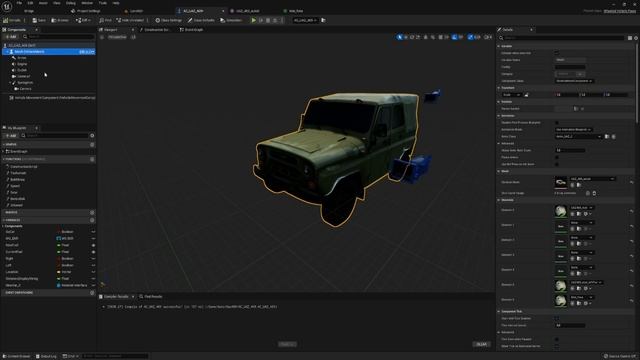
Task: Click the Compile button in the toolbar
Action: pos(12,20)
